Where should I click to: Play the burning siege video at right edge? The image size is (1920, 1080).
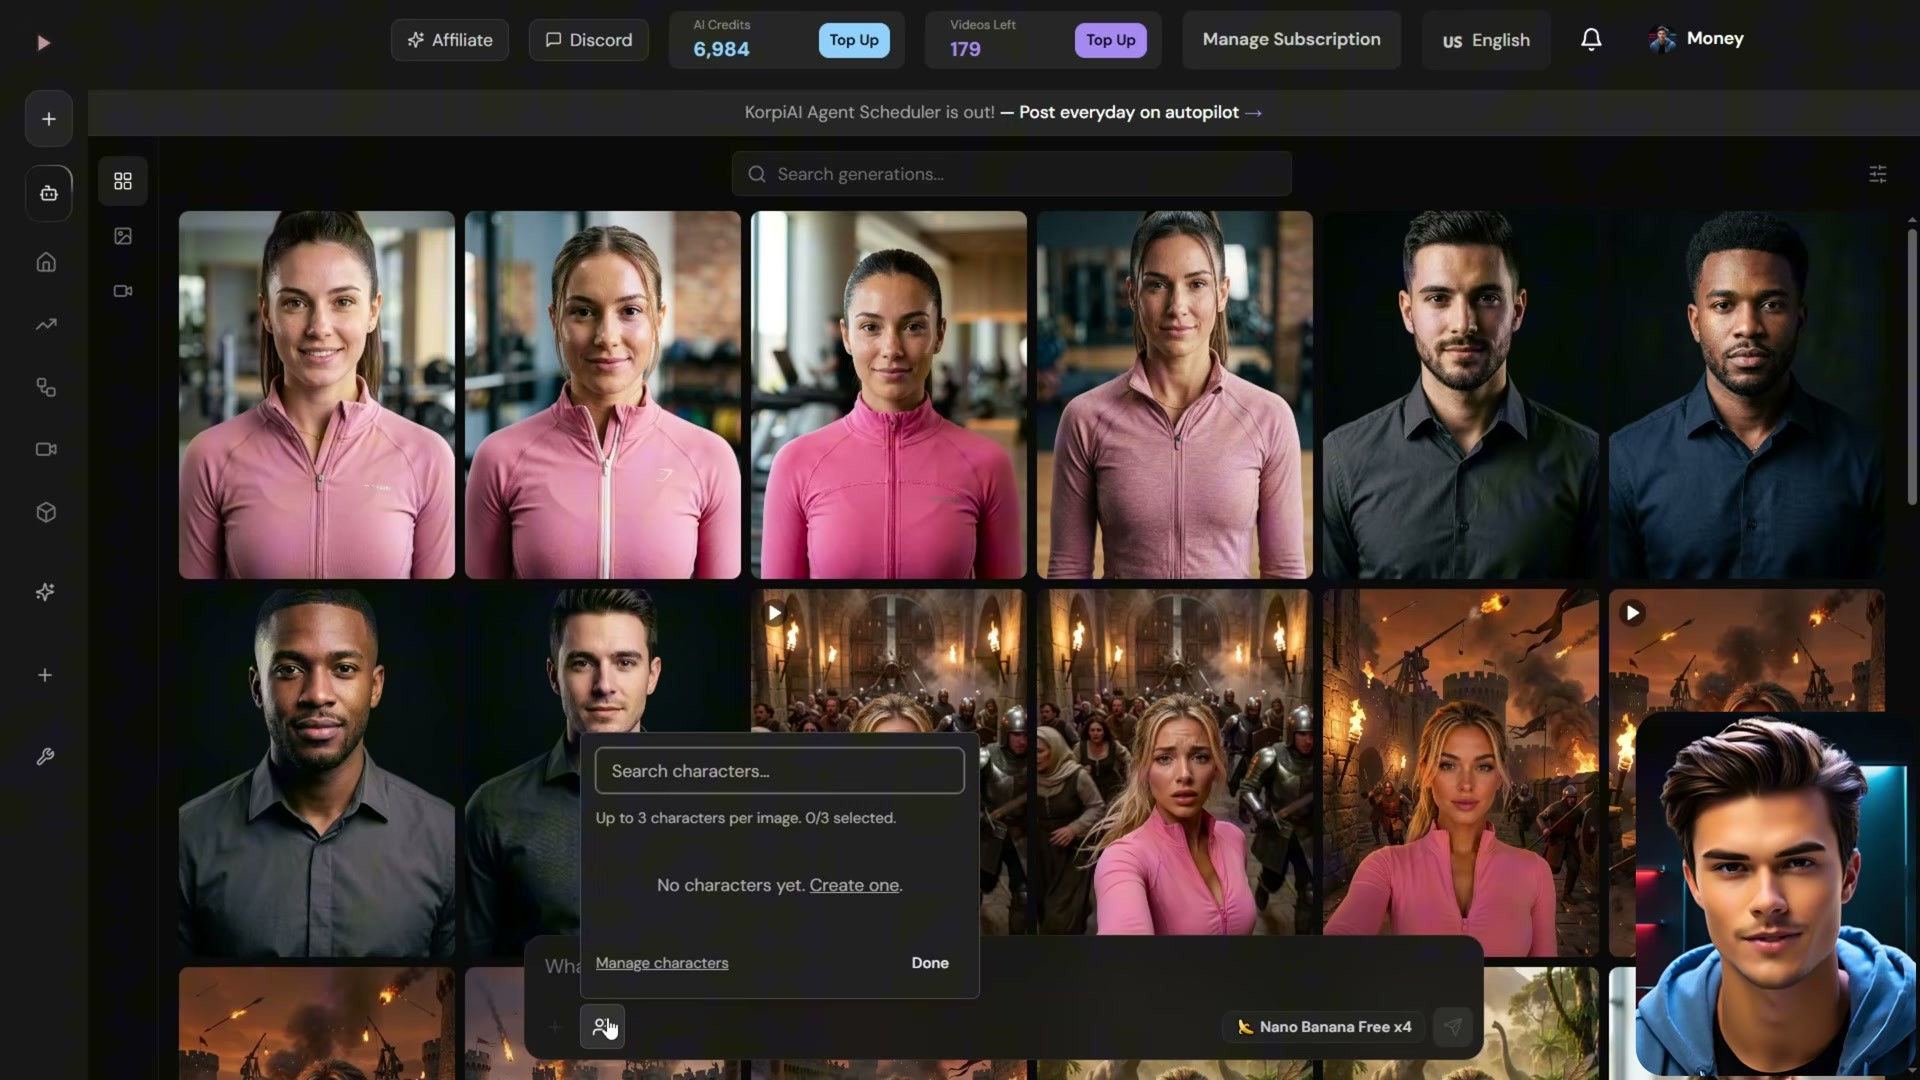(1633, 613)
